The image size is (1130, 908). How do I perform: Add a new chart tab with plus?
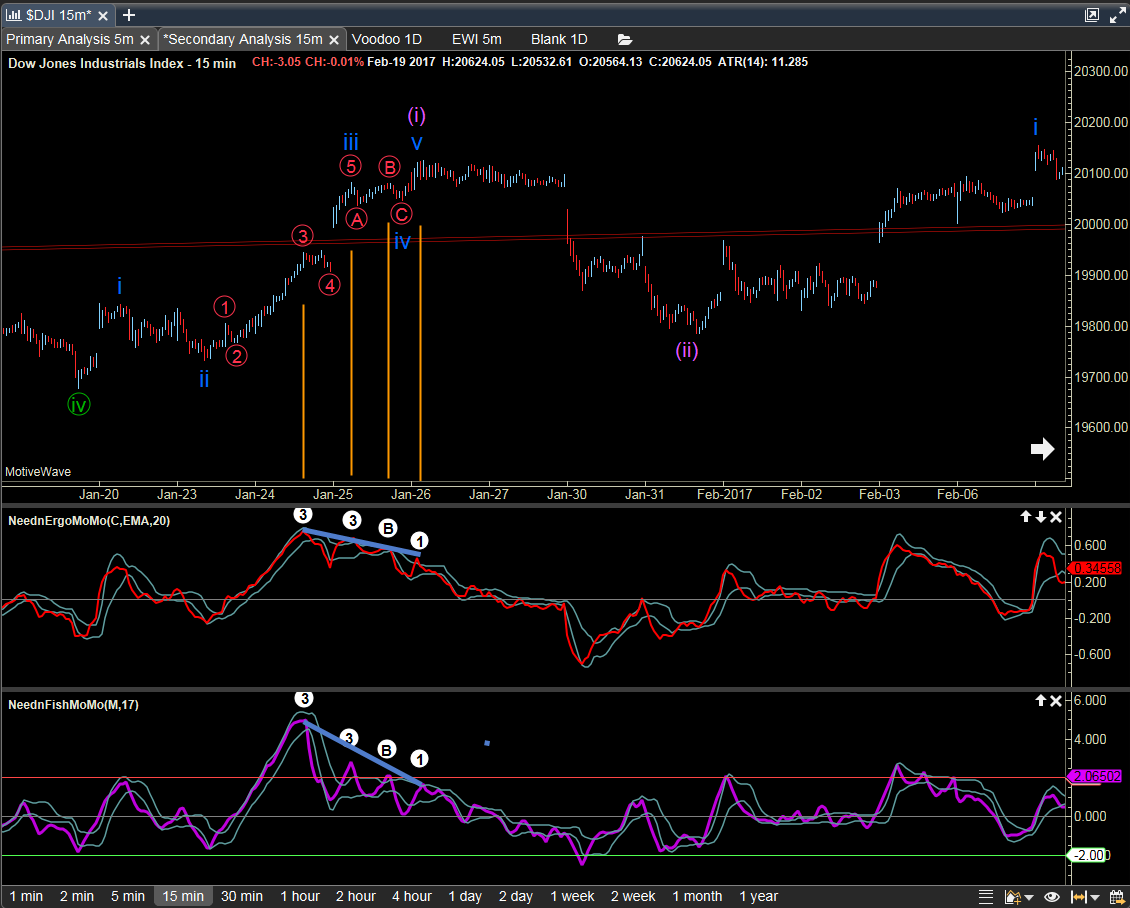(129, 14)
